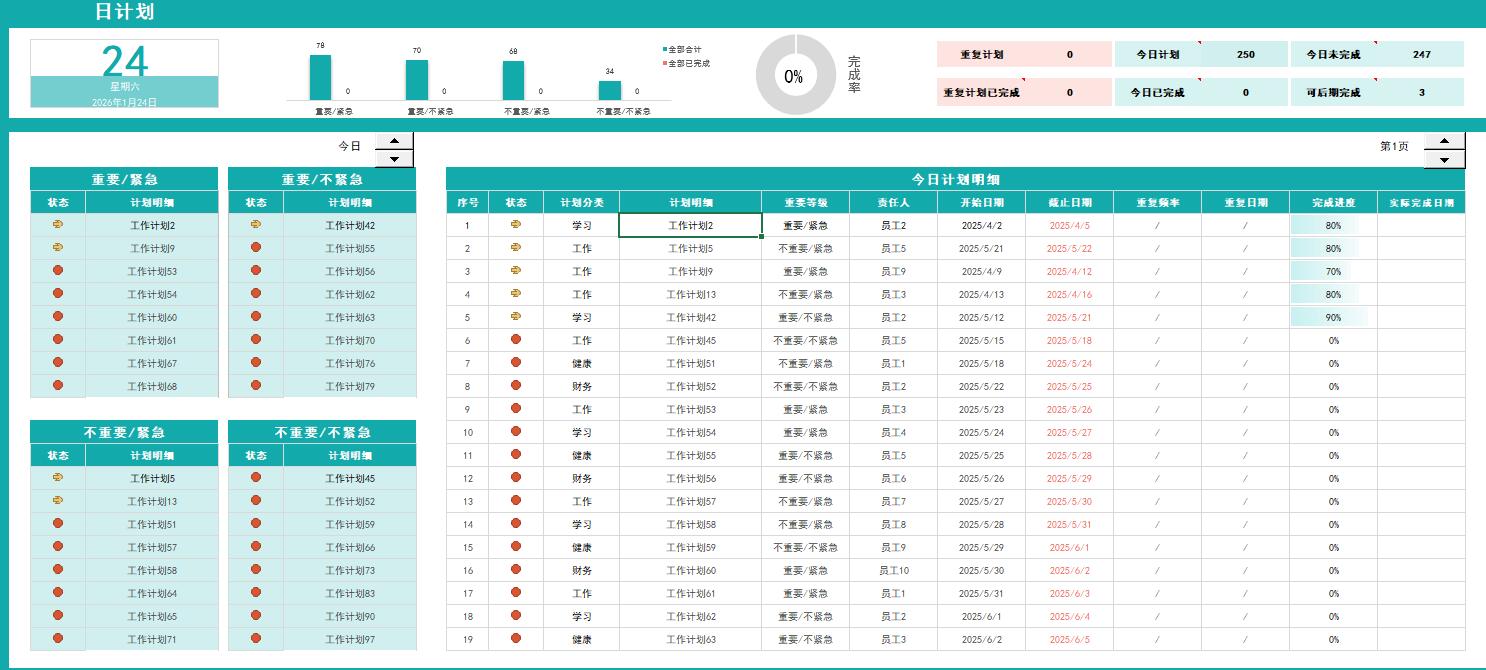Screen dimensions: 1486x670
Task: Select the 截止日期 column header
Action: [1069, 203]
